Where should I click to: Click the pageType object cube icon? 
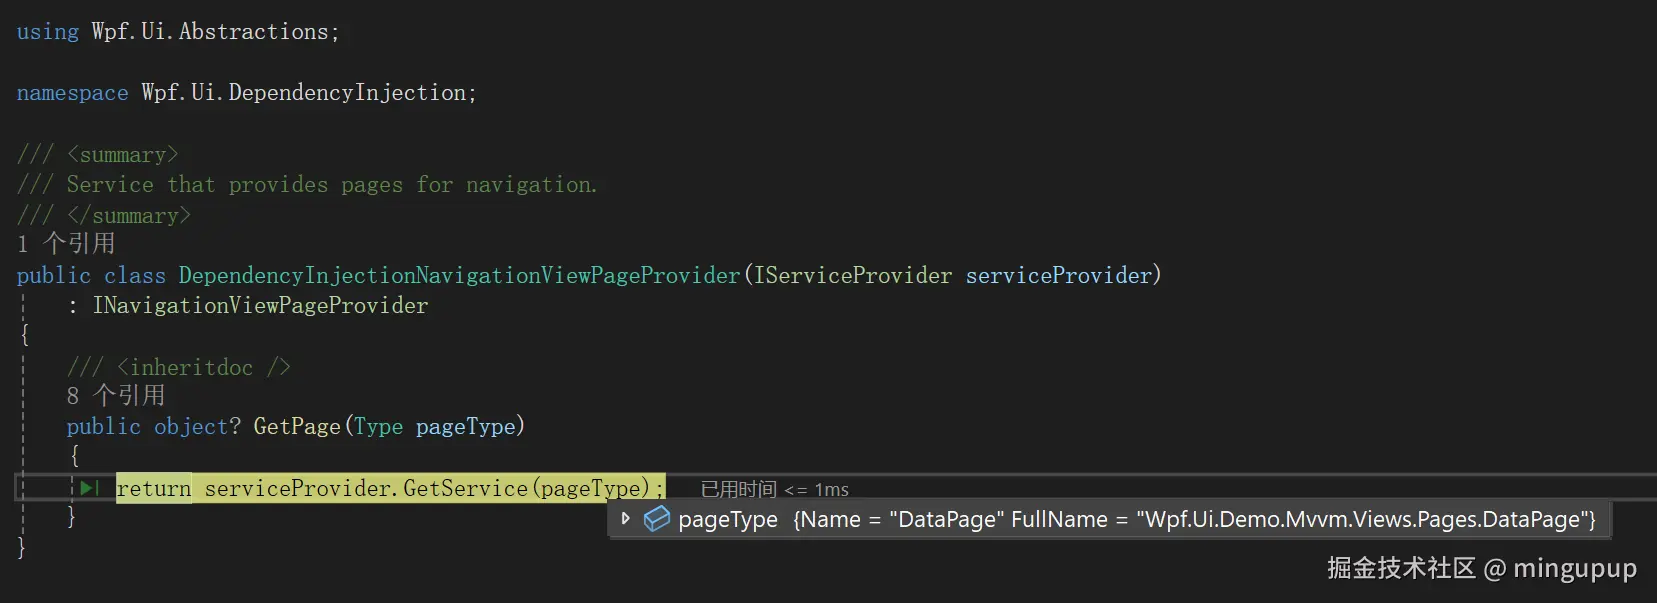[656, 518]
